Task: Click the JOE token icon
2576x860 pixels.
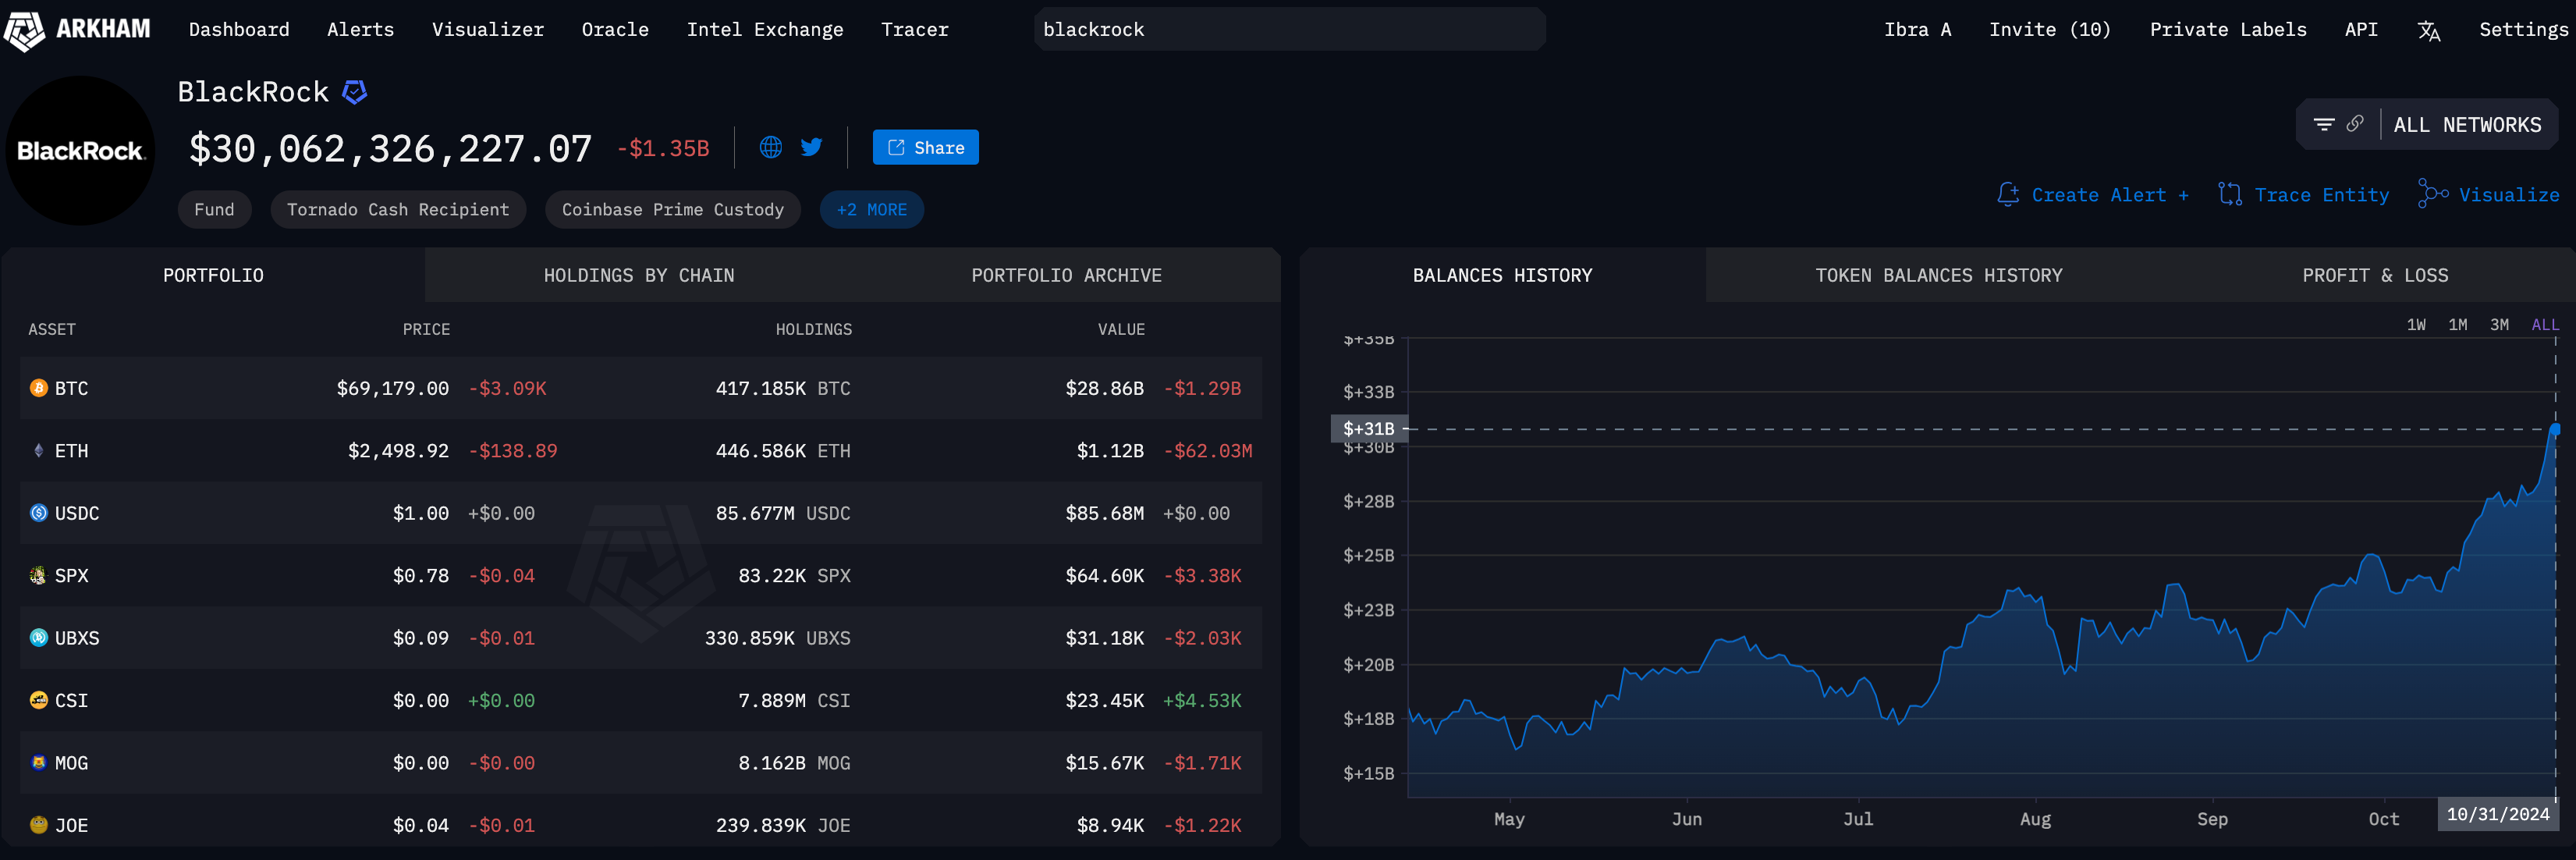Action: (39, 825)
